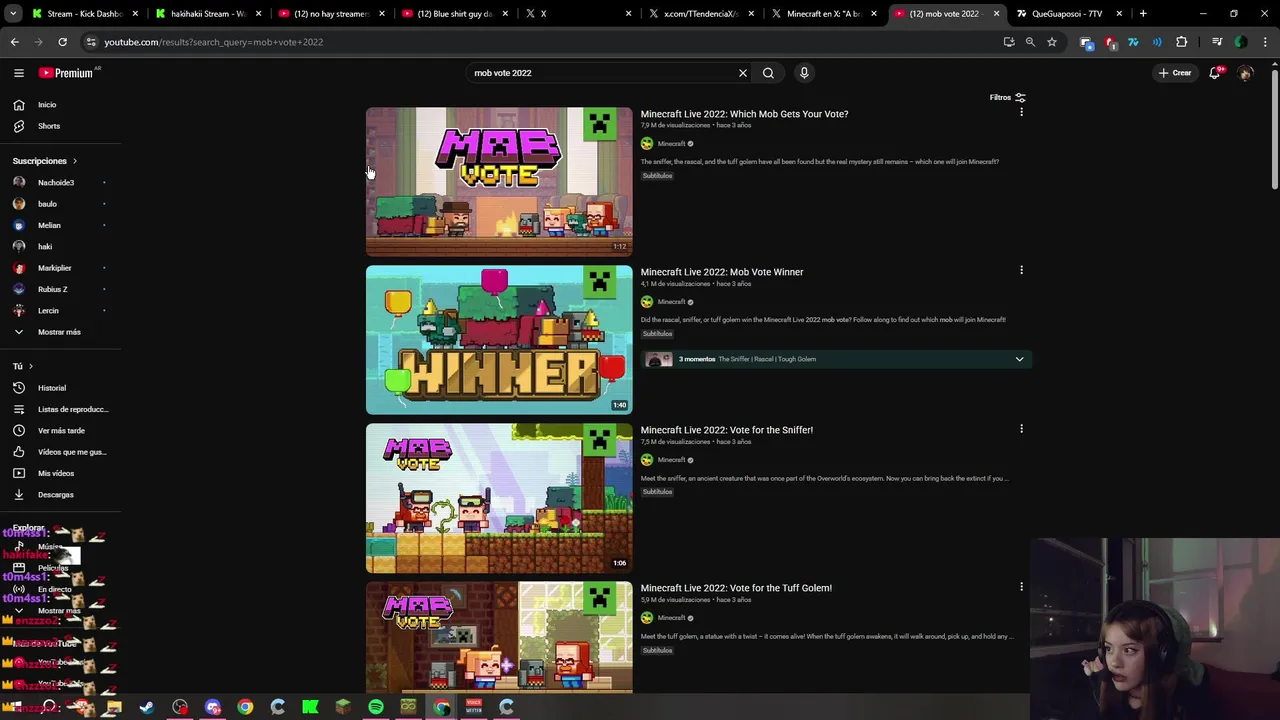Click the Minecraft channel avatar under Mob Vote Winner
Image resolution: width=1280 pixels, height=720 pixels.
tap(647, 302)
